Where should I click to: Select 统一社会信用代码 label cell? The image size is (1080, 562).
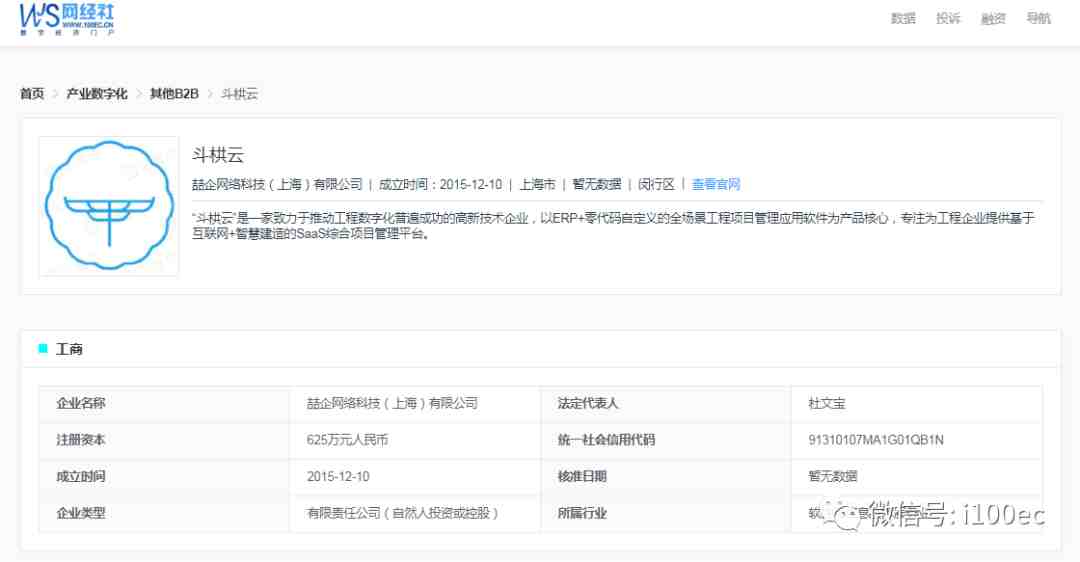point(665,440)
